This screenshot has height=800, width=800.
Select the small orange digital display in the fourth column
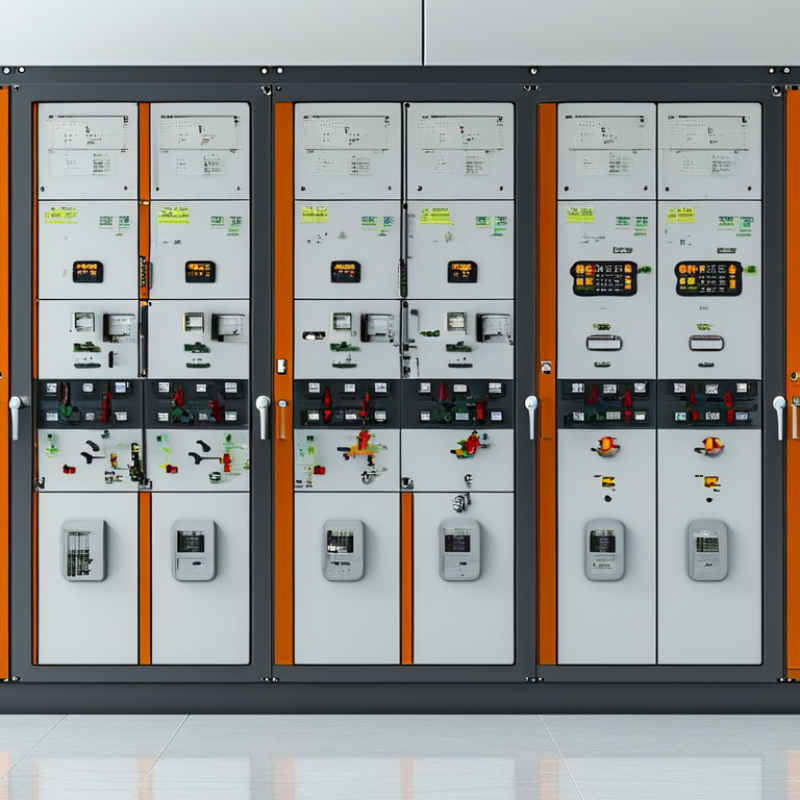tap(462, 271)
